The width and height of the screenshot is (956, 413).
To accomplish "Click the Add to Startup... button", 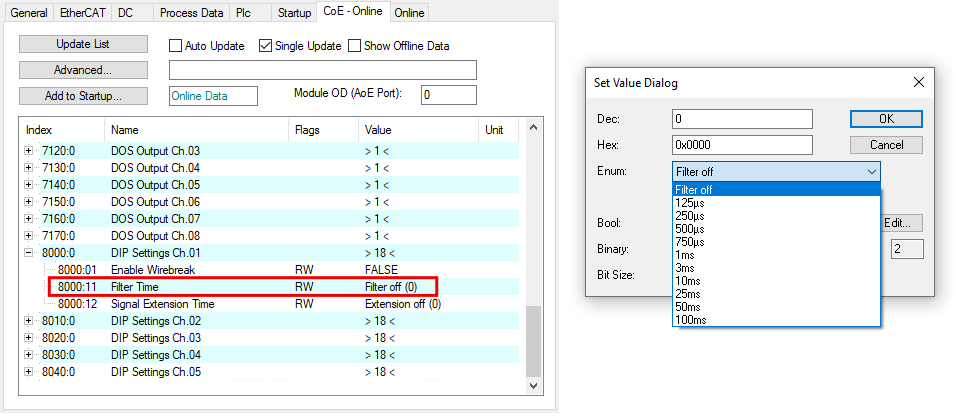I will click(x=83, y=96).
